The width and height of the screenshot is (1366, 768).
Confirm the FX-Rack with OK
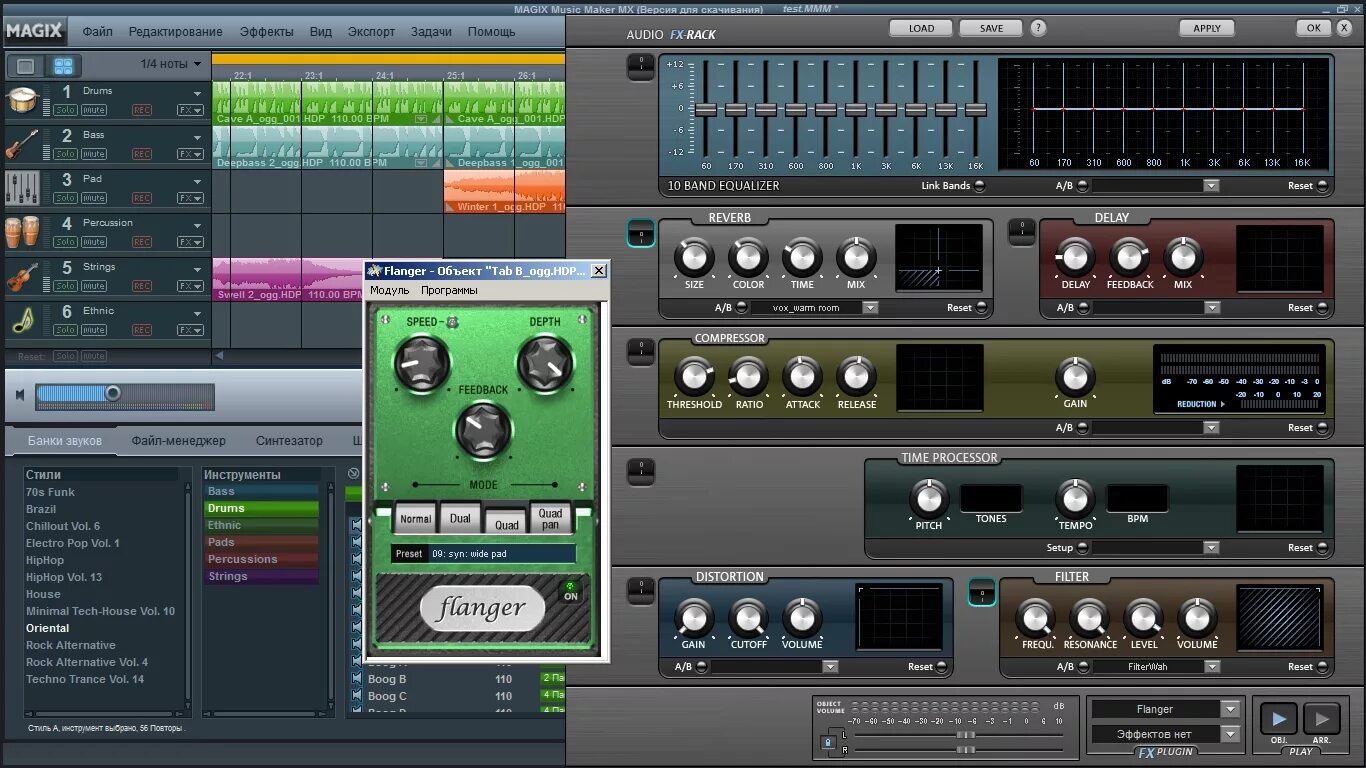click(x=1313, y=28)
